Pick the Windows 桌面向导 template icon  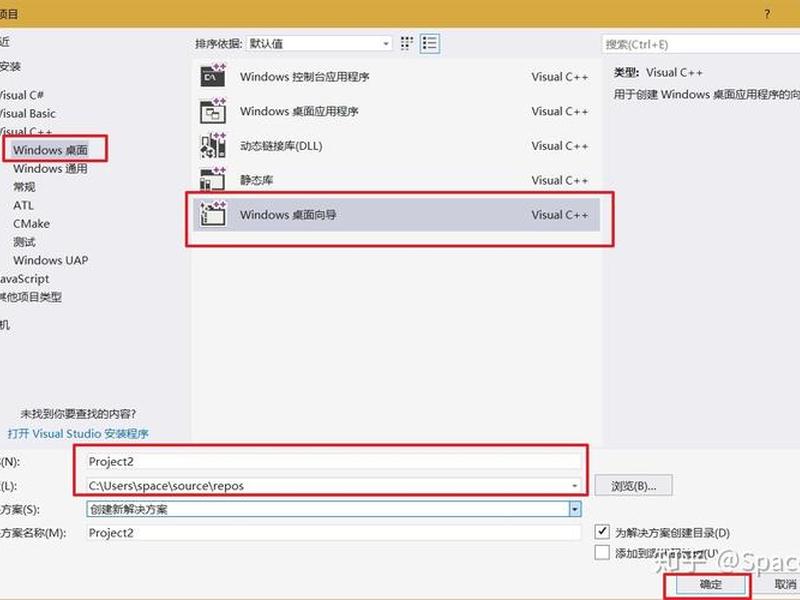[213, 214]
